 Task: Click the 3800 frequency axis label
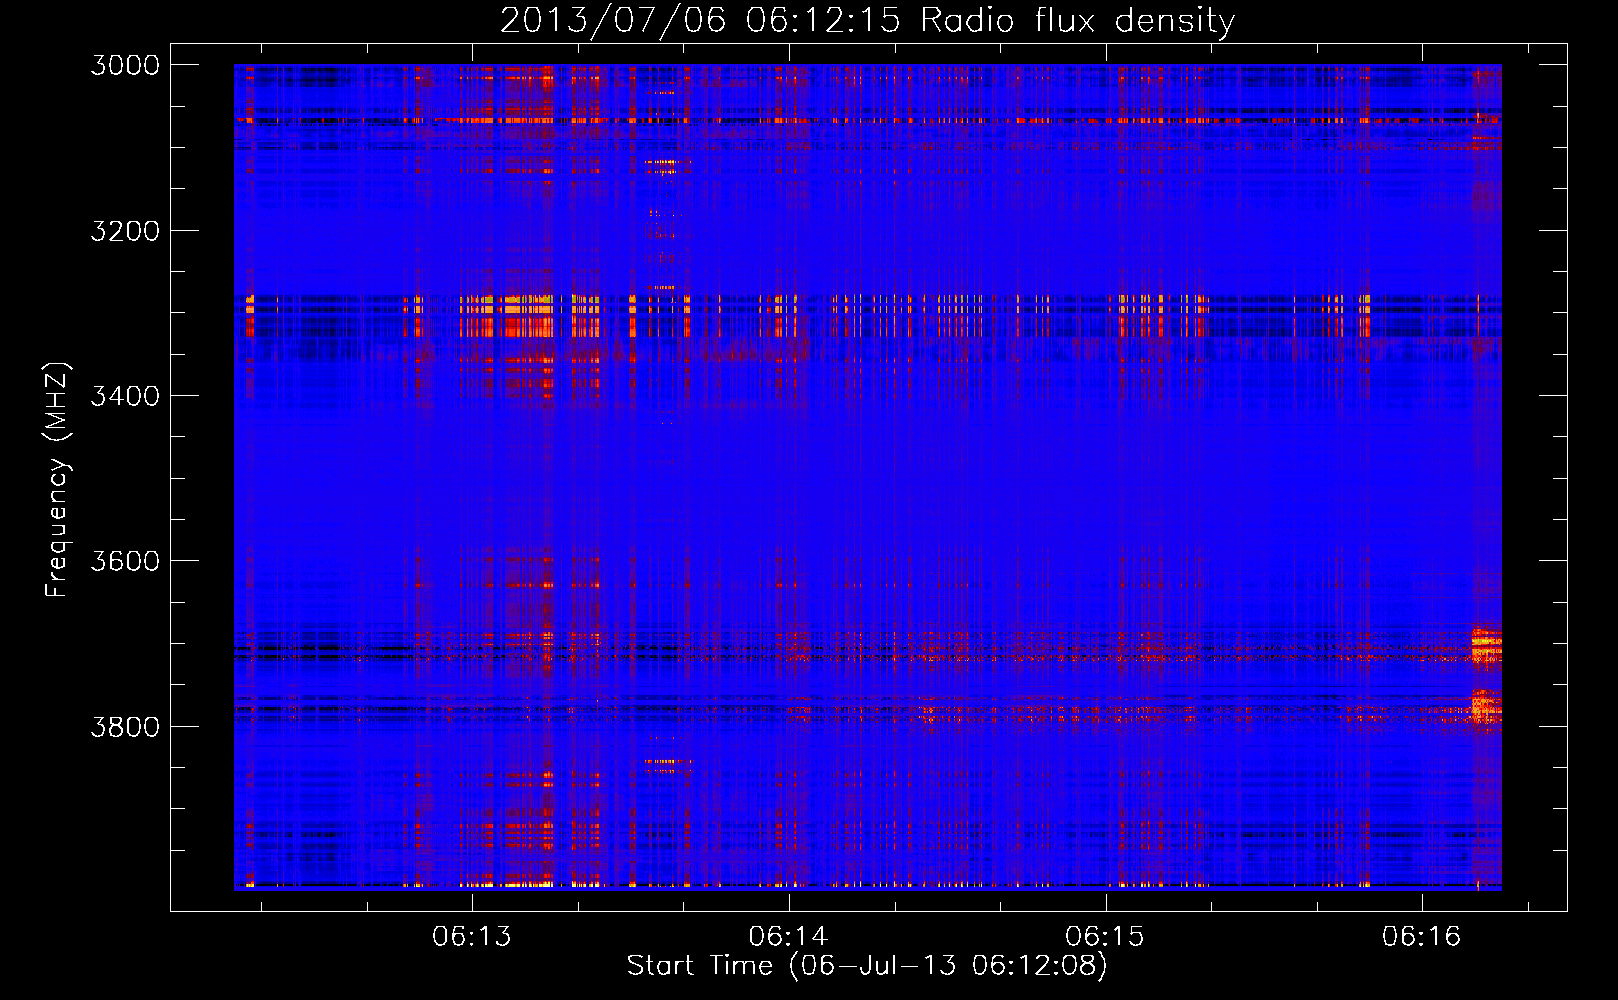coord(125,726)
